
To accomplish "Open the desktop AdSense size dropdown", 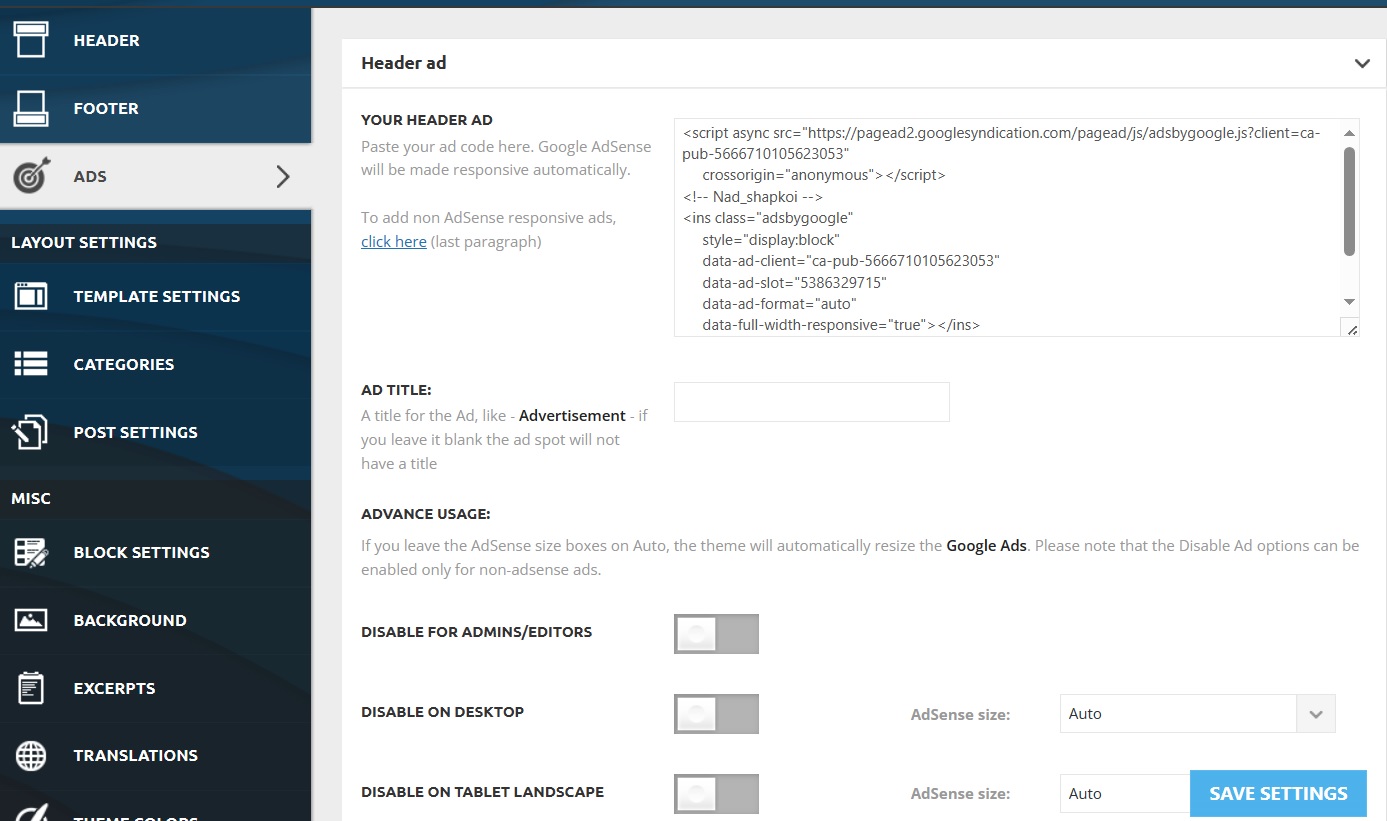I will 1197,714.
